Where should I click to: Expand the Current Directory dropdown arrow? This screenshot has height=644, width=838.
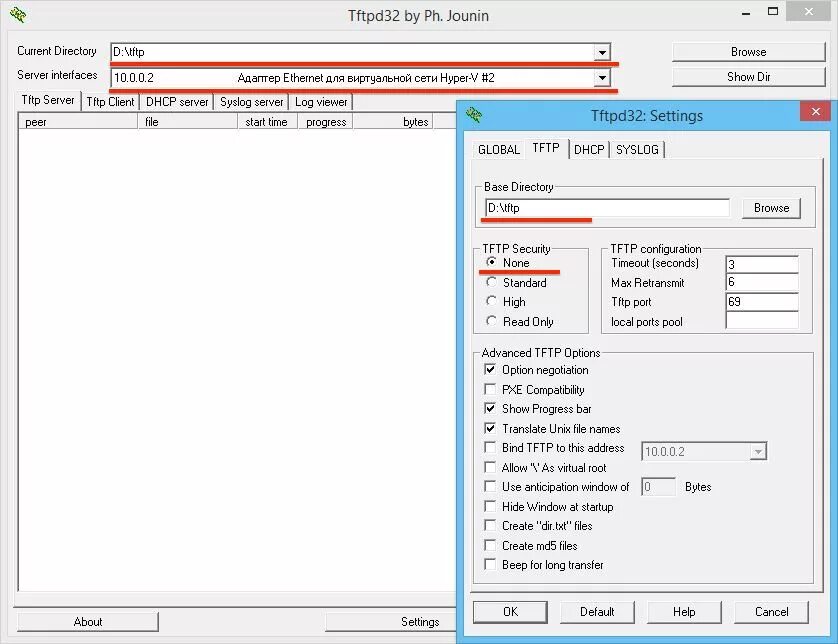click(602, 52)
